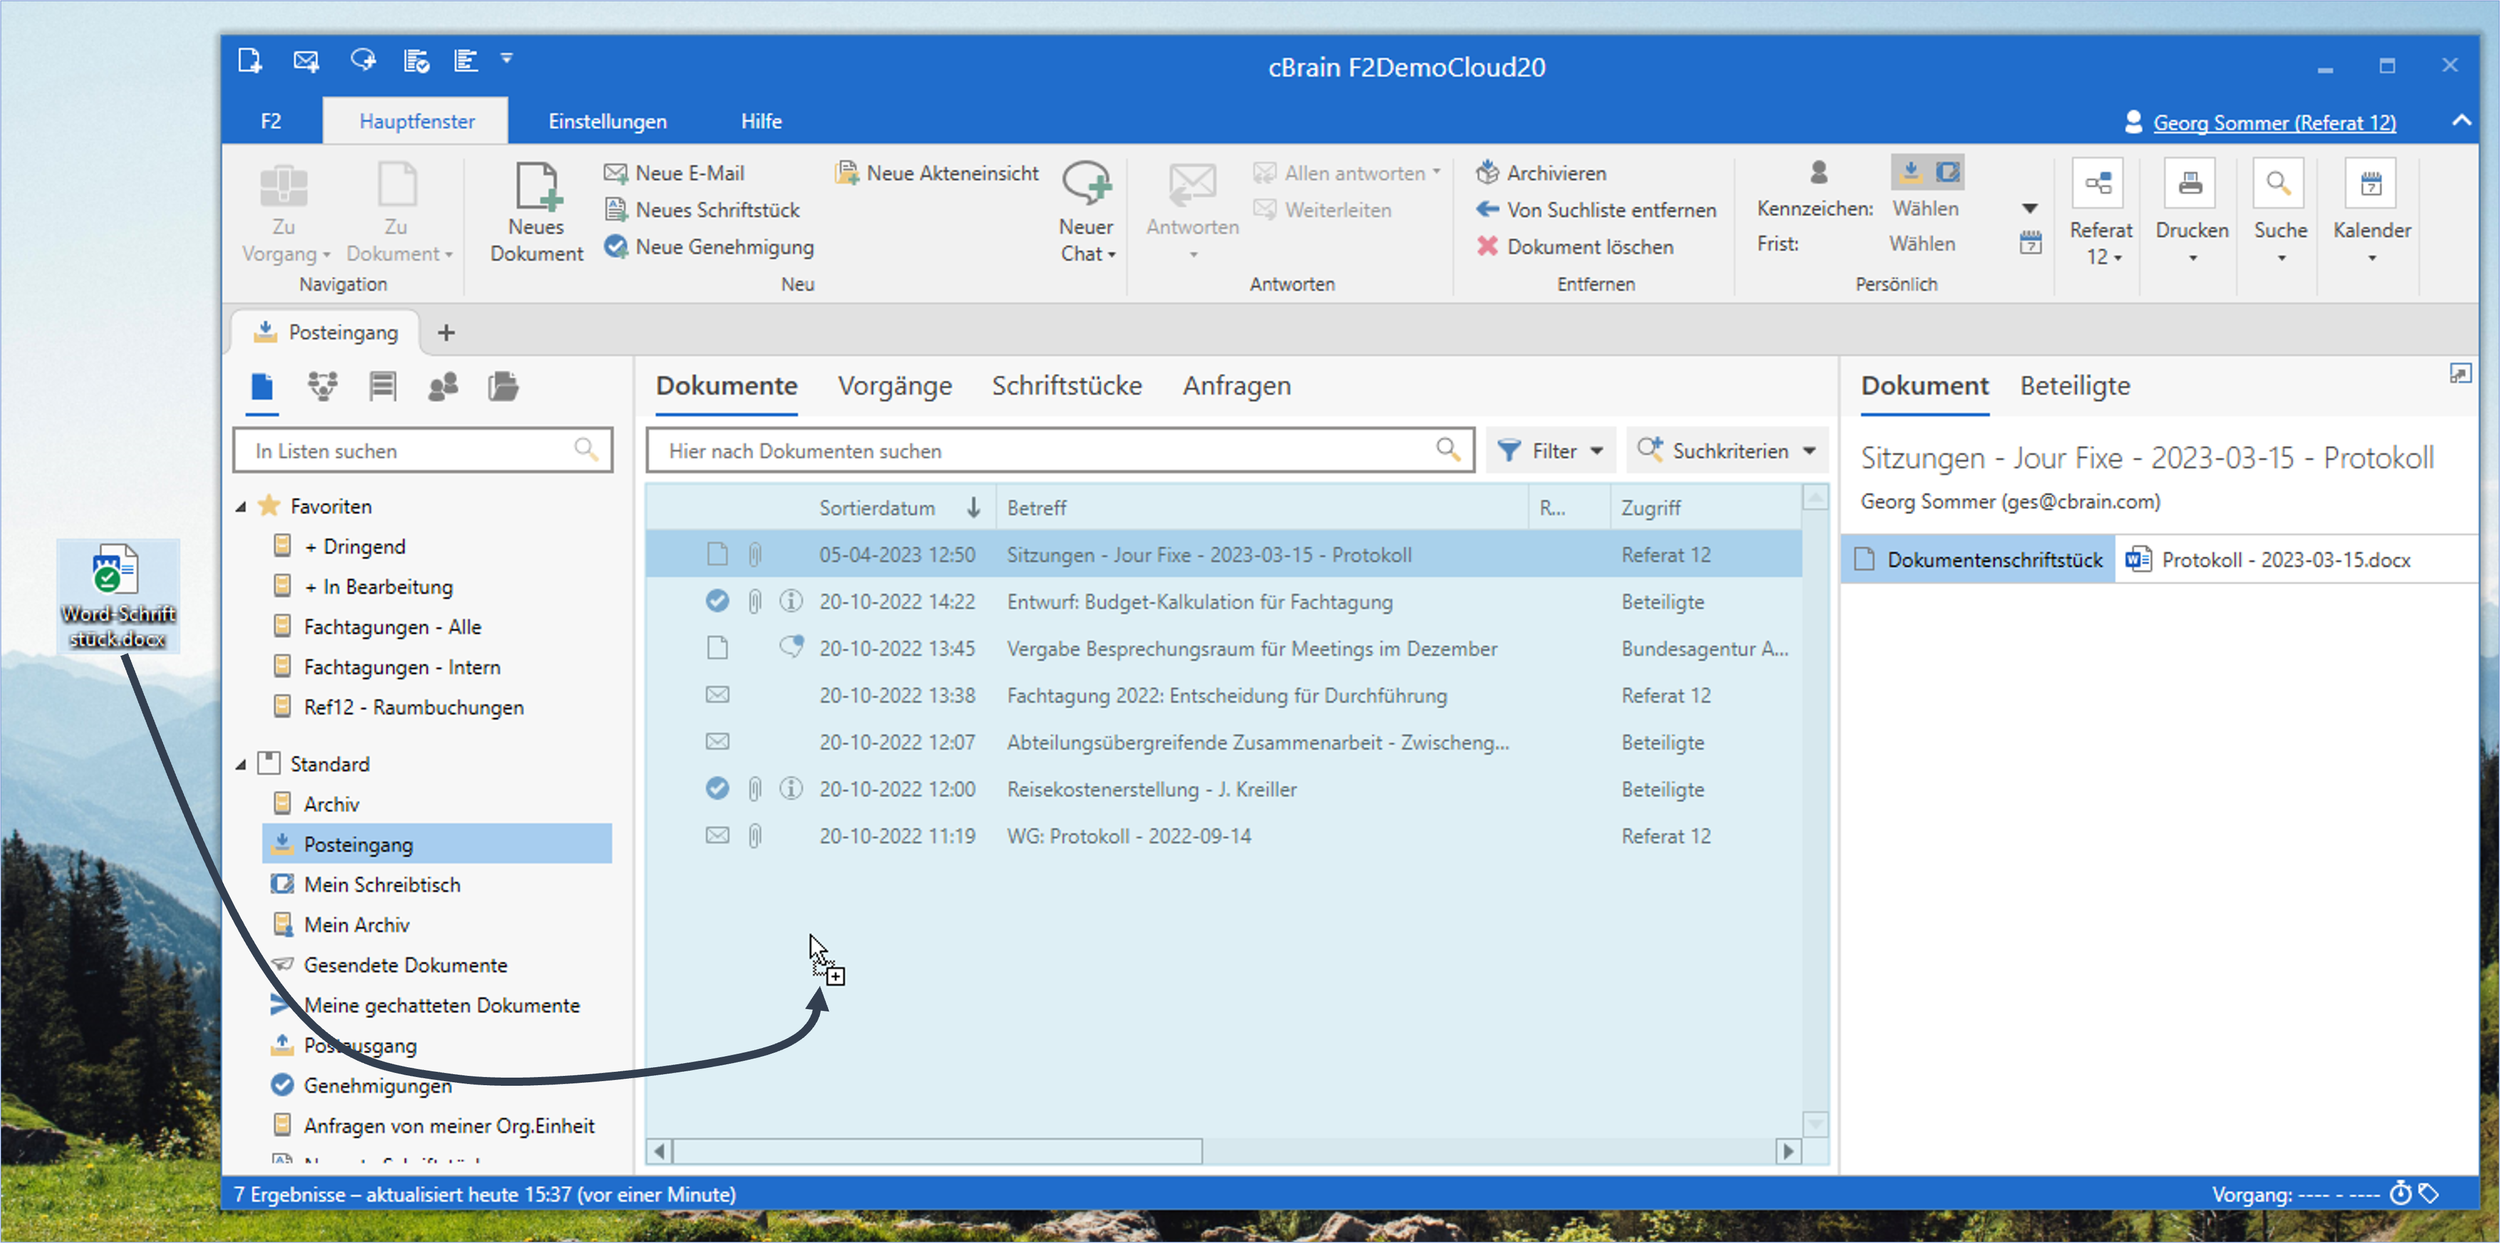Click the Neues Dokument icon
The height and width of the screenshot is (1243, 2500).
[536, 187]
